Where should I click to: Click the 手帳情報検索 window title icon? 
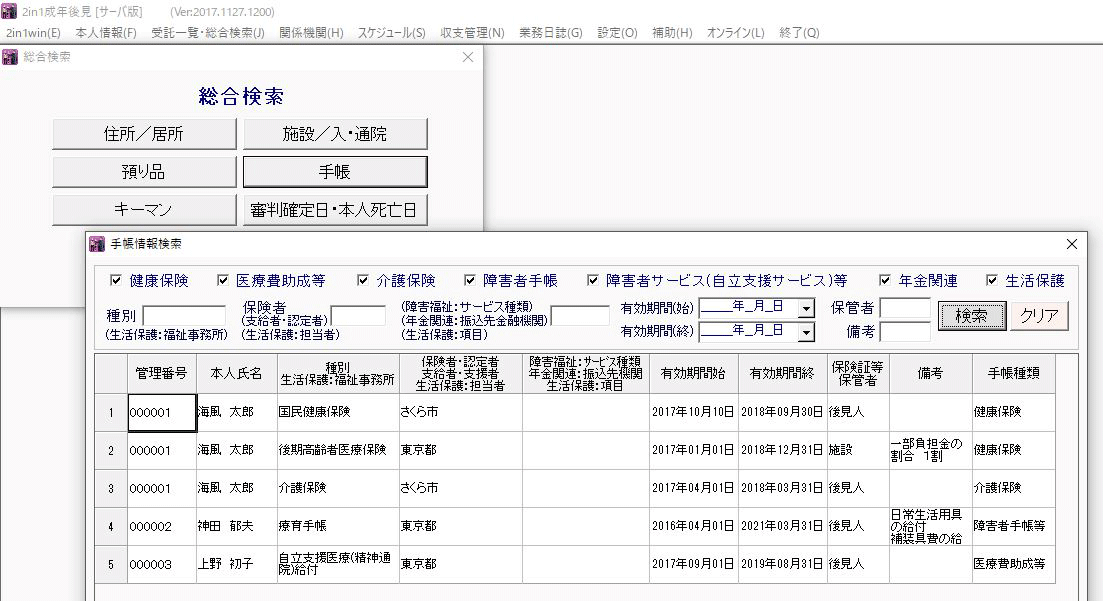pyautogui.click(x=97, y=244)
